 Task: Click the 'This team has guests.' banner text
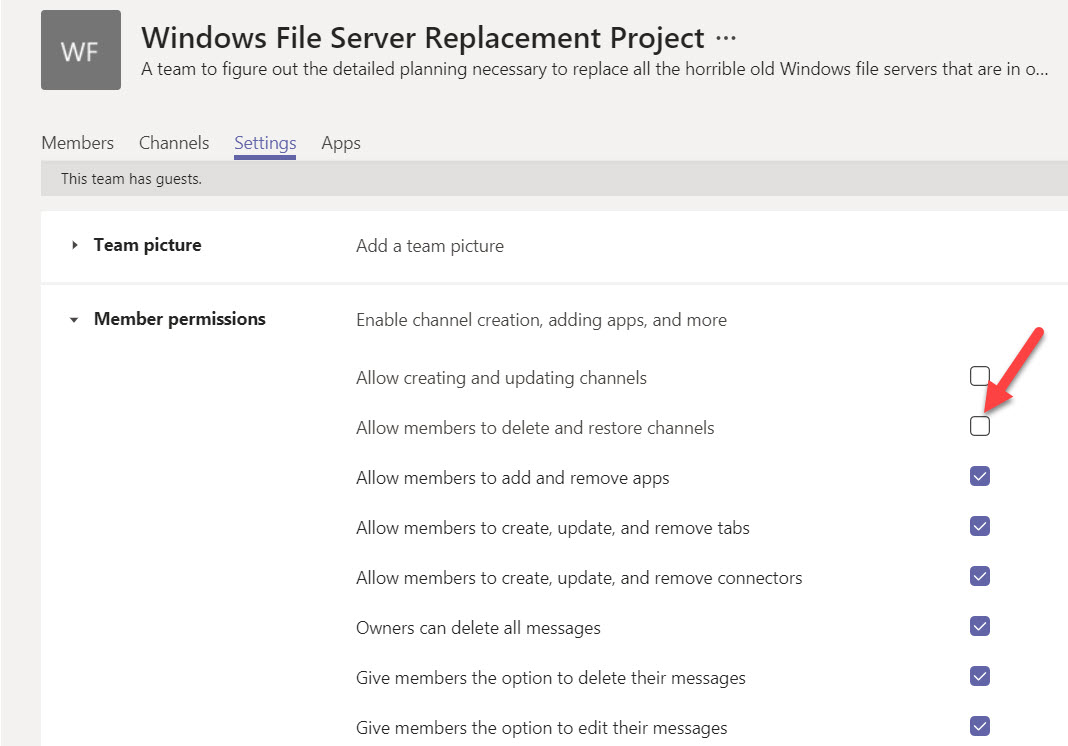tap(131, 178)
